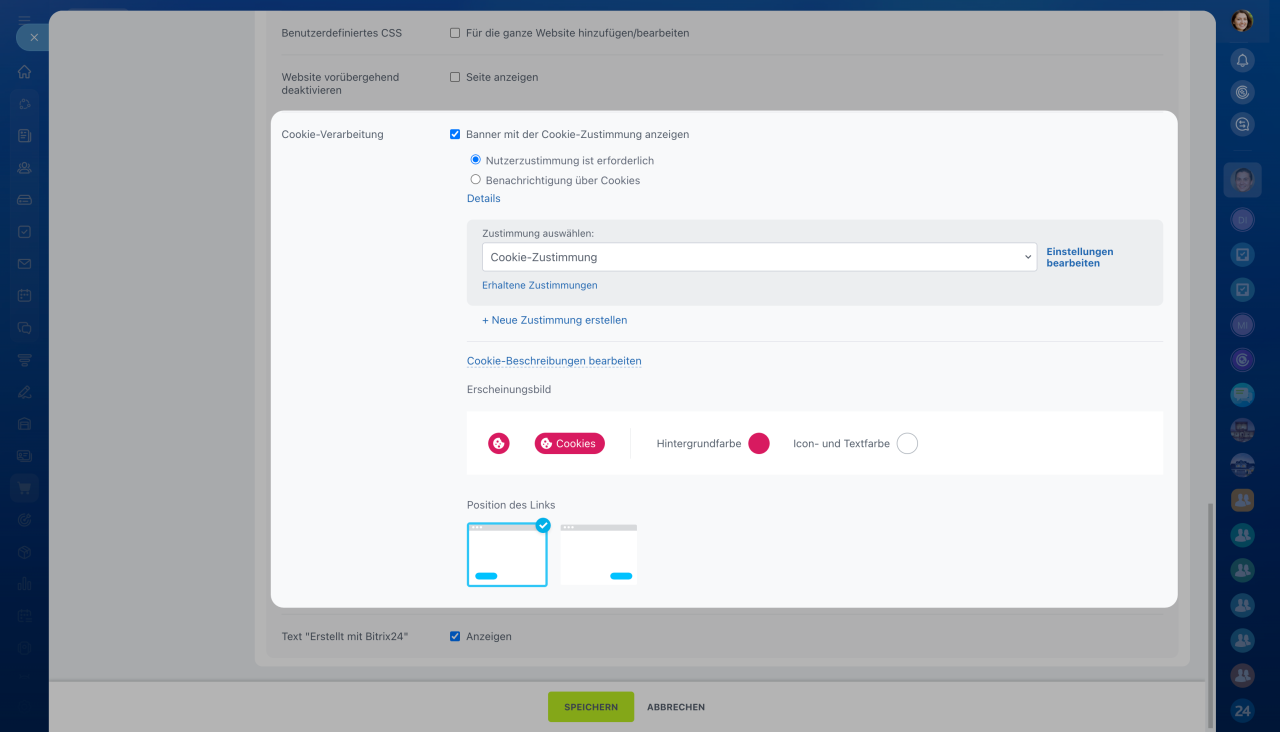Uncheck 'Banner mit der Cookie-Zustimmung anzeigen'
This screenshot has height=732, width=1280.
click(x=455, y=134)
